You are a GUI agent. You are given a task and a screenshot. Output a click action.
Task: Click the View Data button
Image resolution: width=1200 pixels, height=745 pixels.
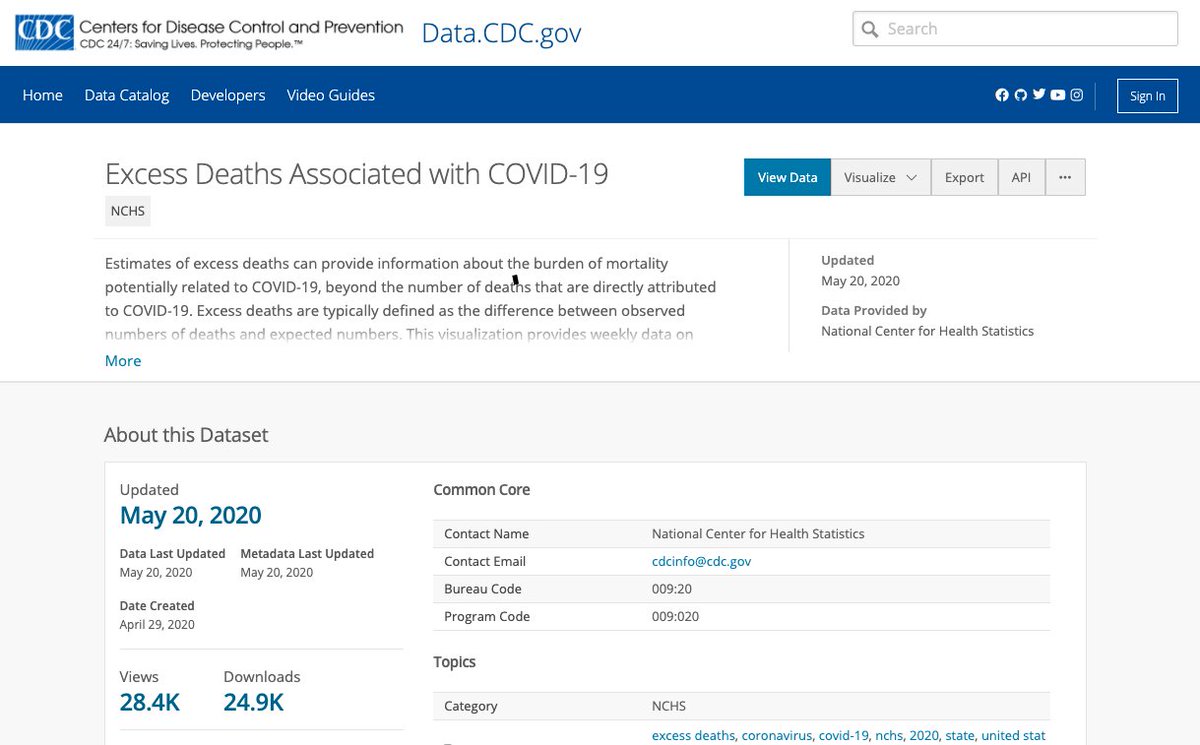[787, 177]
